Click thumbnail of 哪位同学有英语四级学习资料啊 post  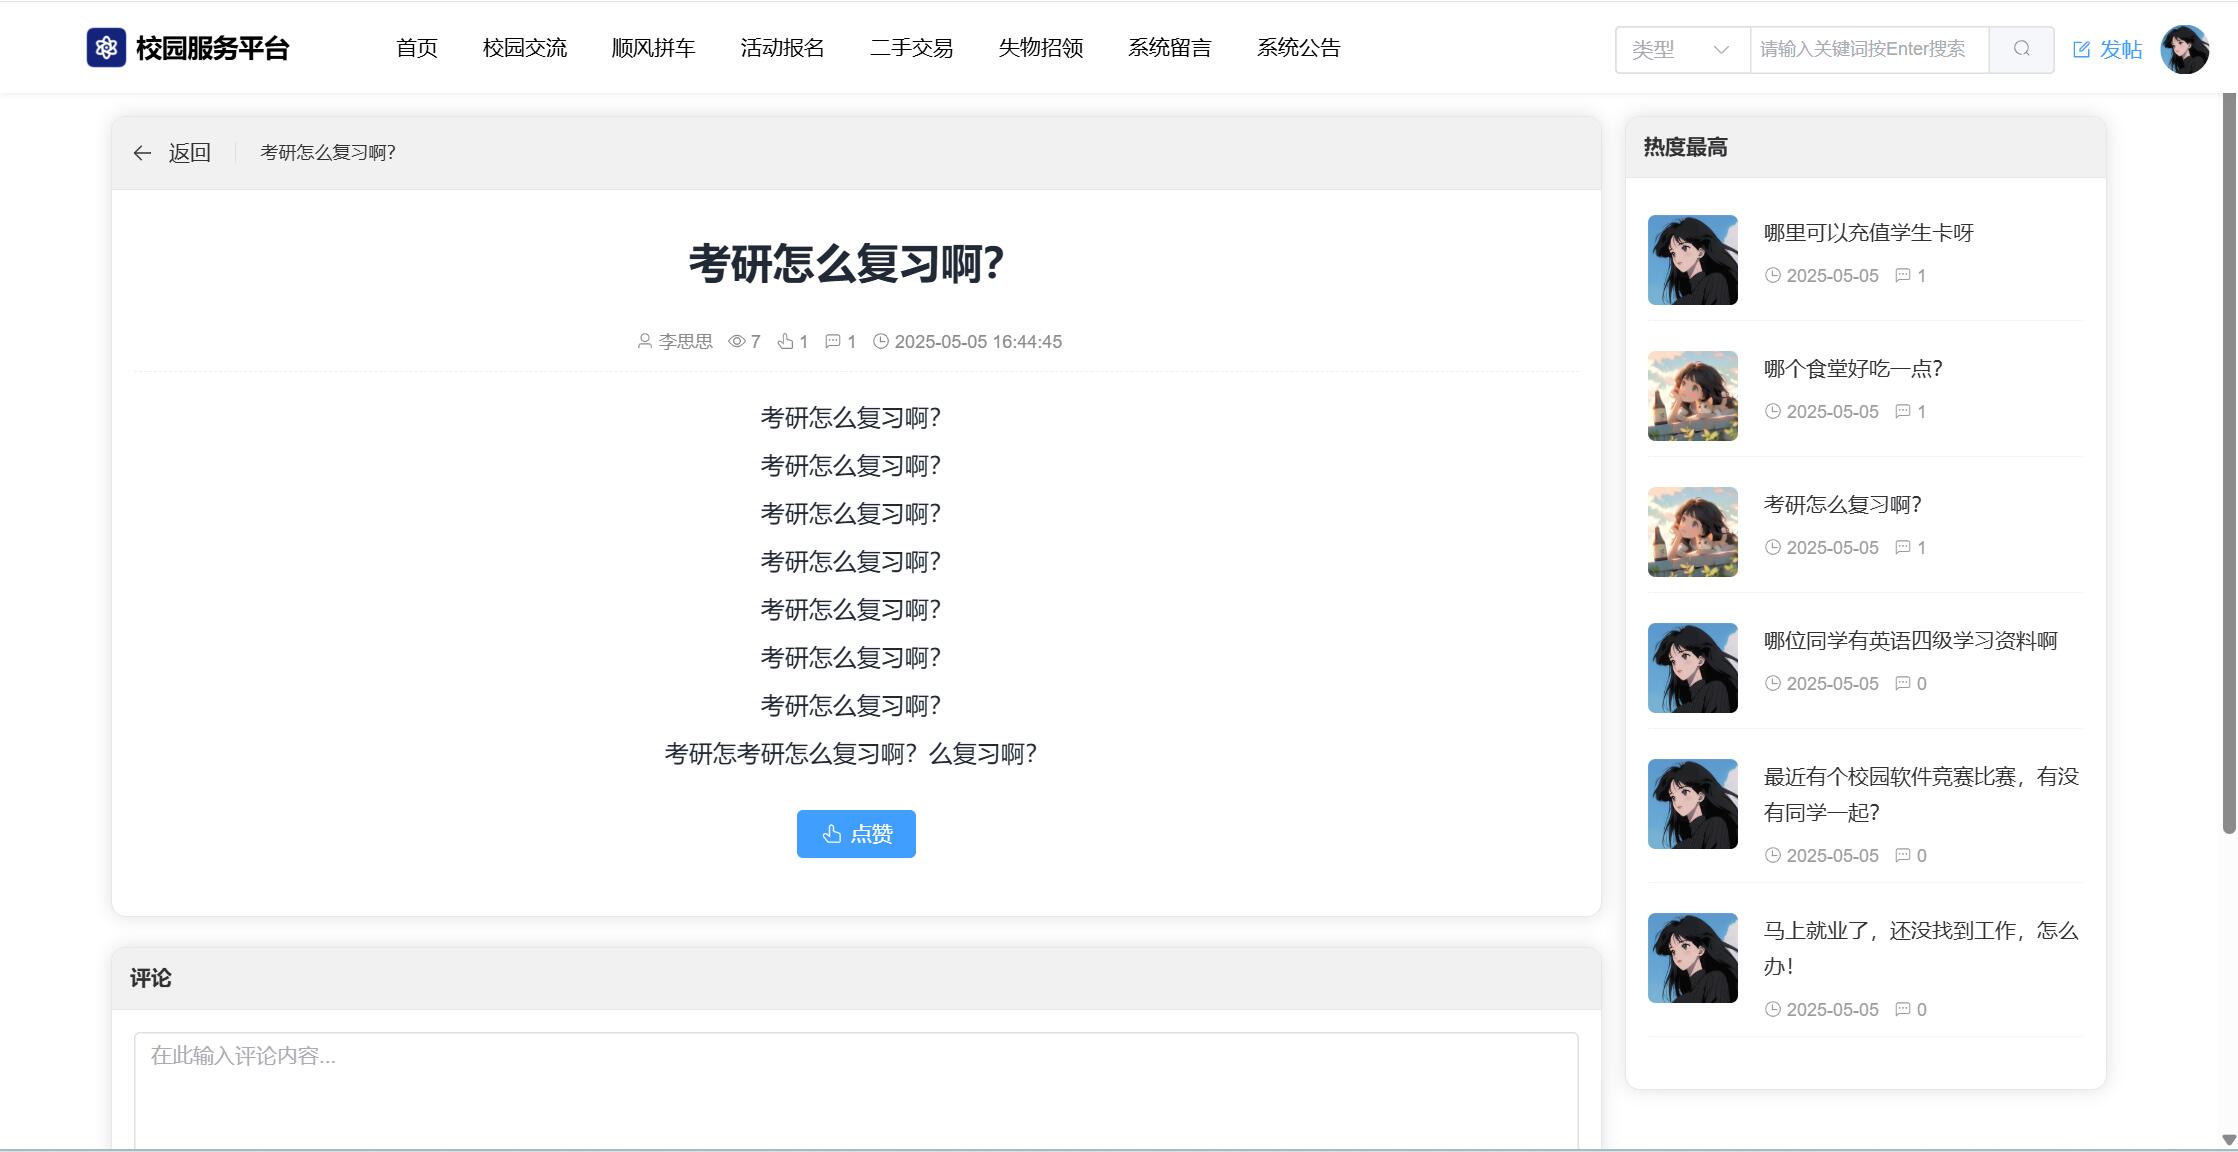click(1692, 668)
